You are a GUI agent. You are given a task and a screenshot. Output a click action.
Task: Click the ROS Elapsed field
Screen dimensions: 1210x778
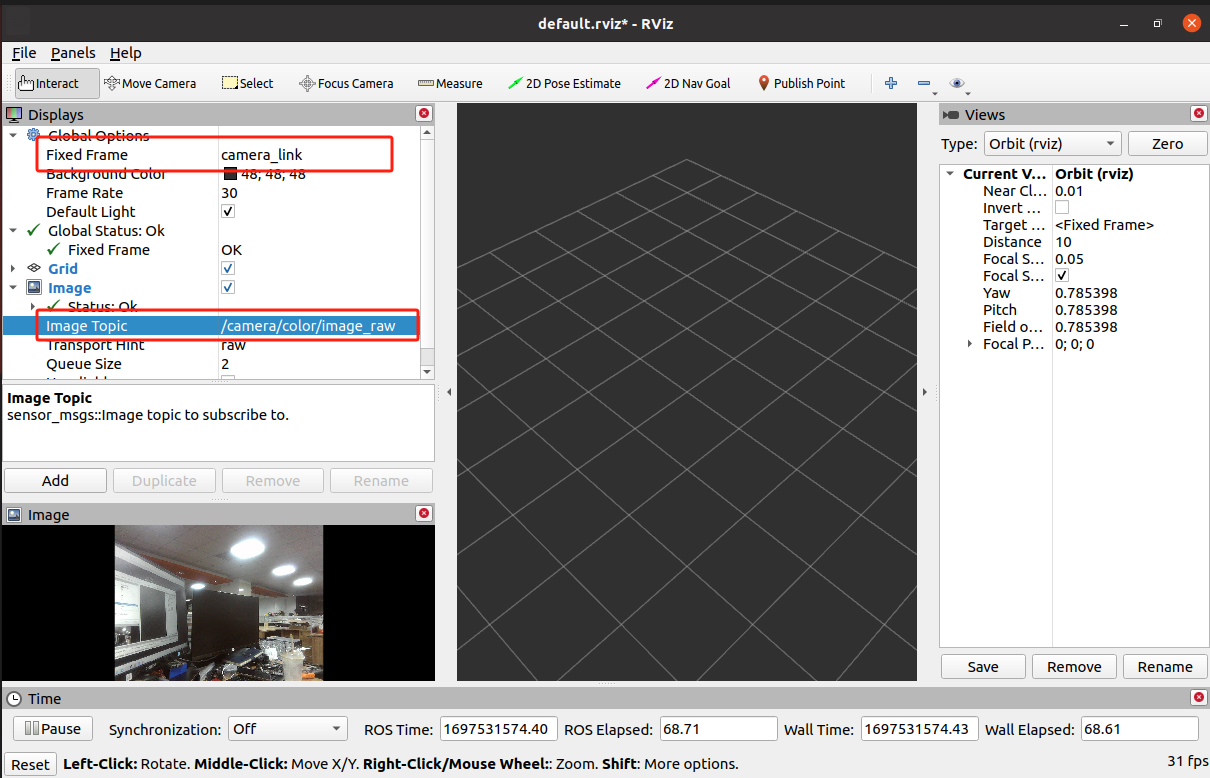(719, 729)
